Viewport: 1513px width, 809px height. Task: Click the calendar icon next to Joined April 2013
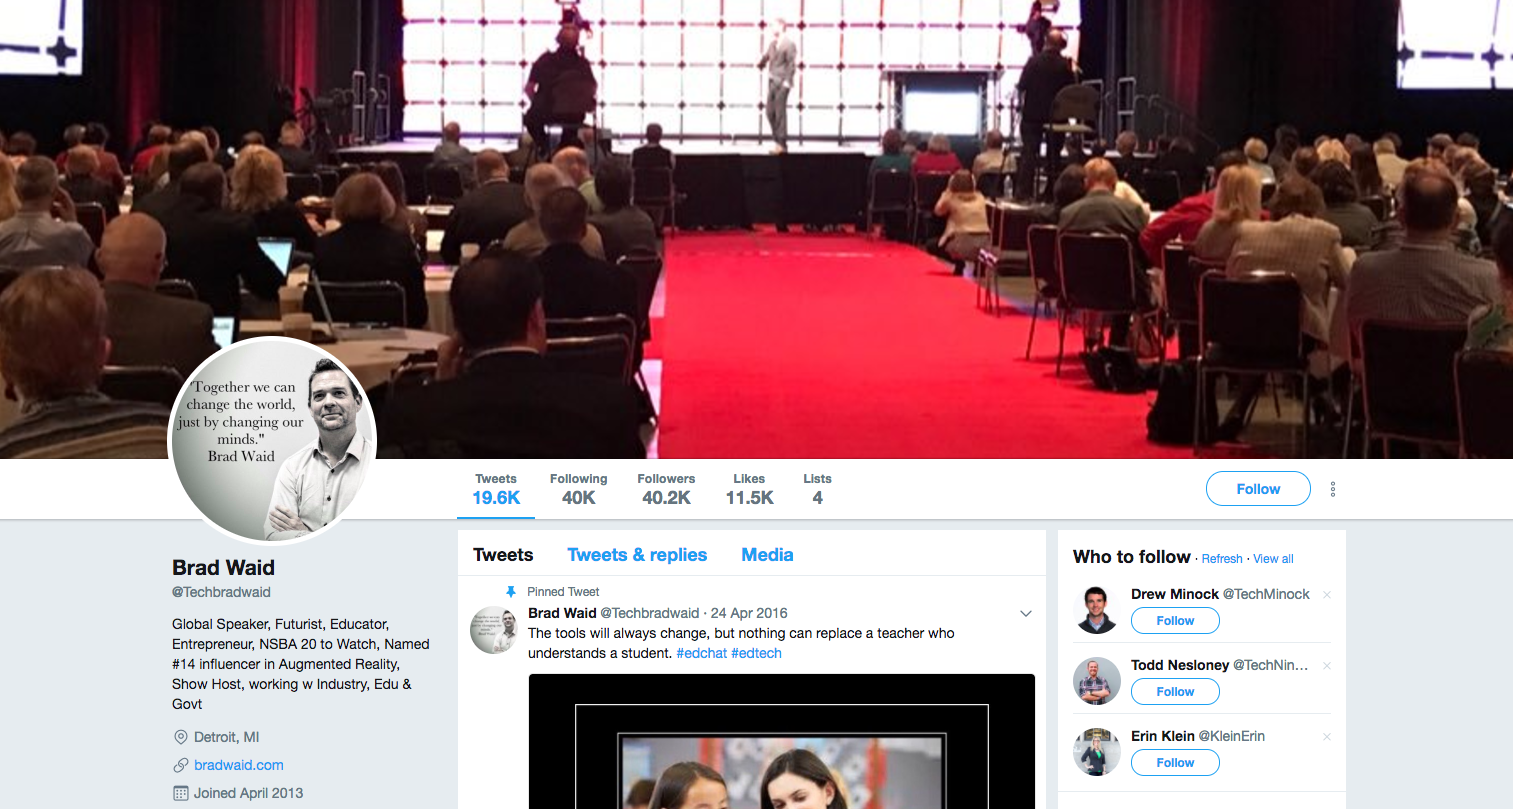[181, 793]
